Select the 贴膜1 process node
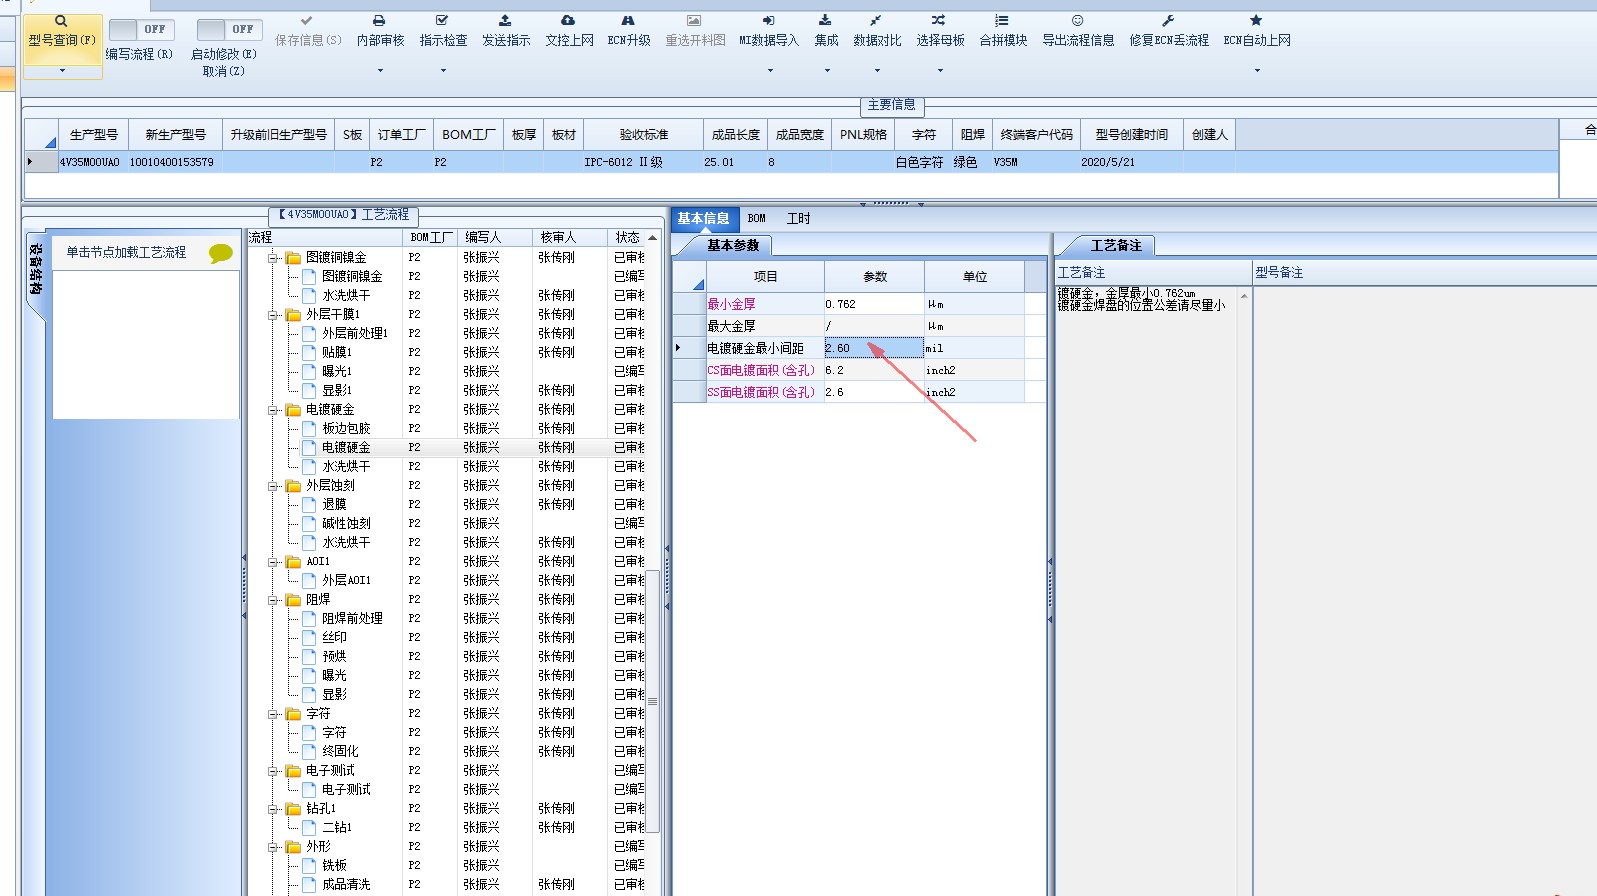 [337, 352]
